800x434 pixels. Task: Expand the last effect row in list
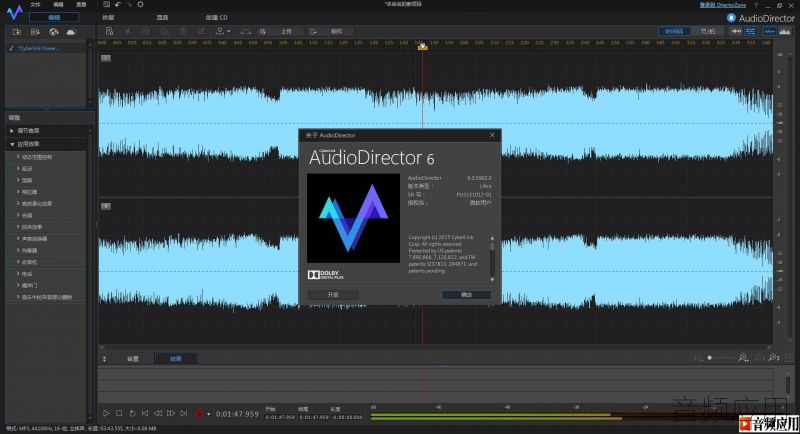click(x=18, y=297)
